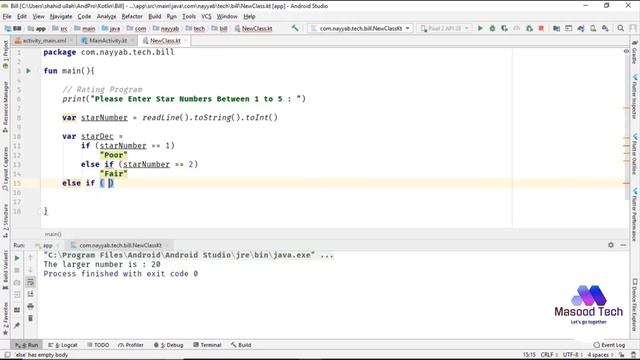Click the java folder in navigation breadcrumb
The height and width of the screenshot is (360, 640).
(x=111, y=28)
